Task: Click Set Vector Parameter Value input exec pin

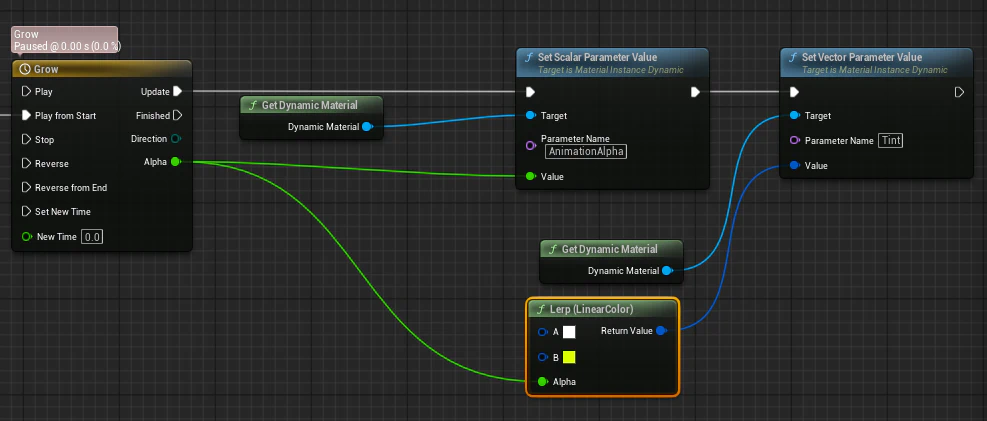Action: pyautogui.click(x=794, y=93)
